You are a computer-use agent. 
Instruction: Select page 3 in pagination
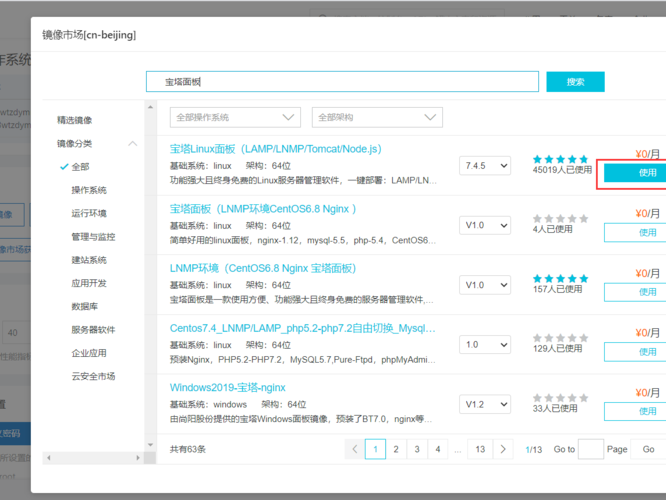(x=417, y=449)
